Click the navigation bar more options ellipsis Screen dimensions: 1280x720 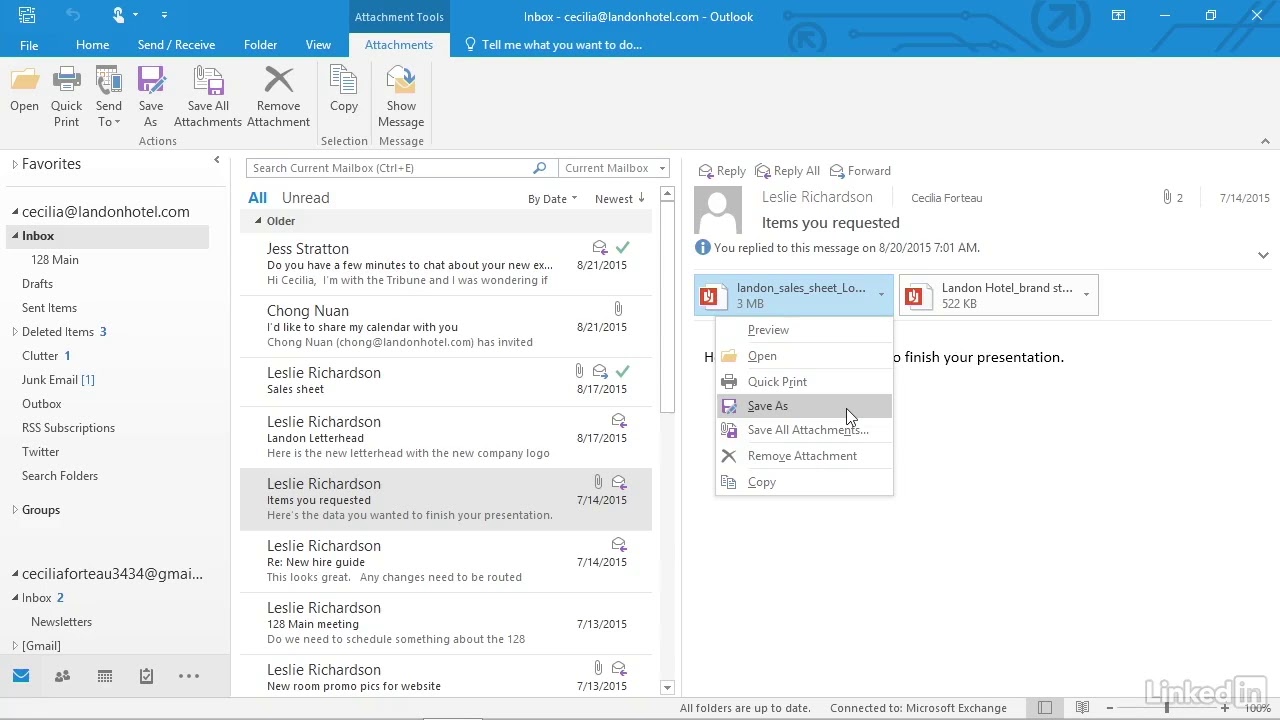pyautogui.click(x=189, y=676)
